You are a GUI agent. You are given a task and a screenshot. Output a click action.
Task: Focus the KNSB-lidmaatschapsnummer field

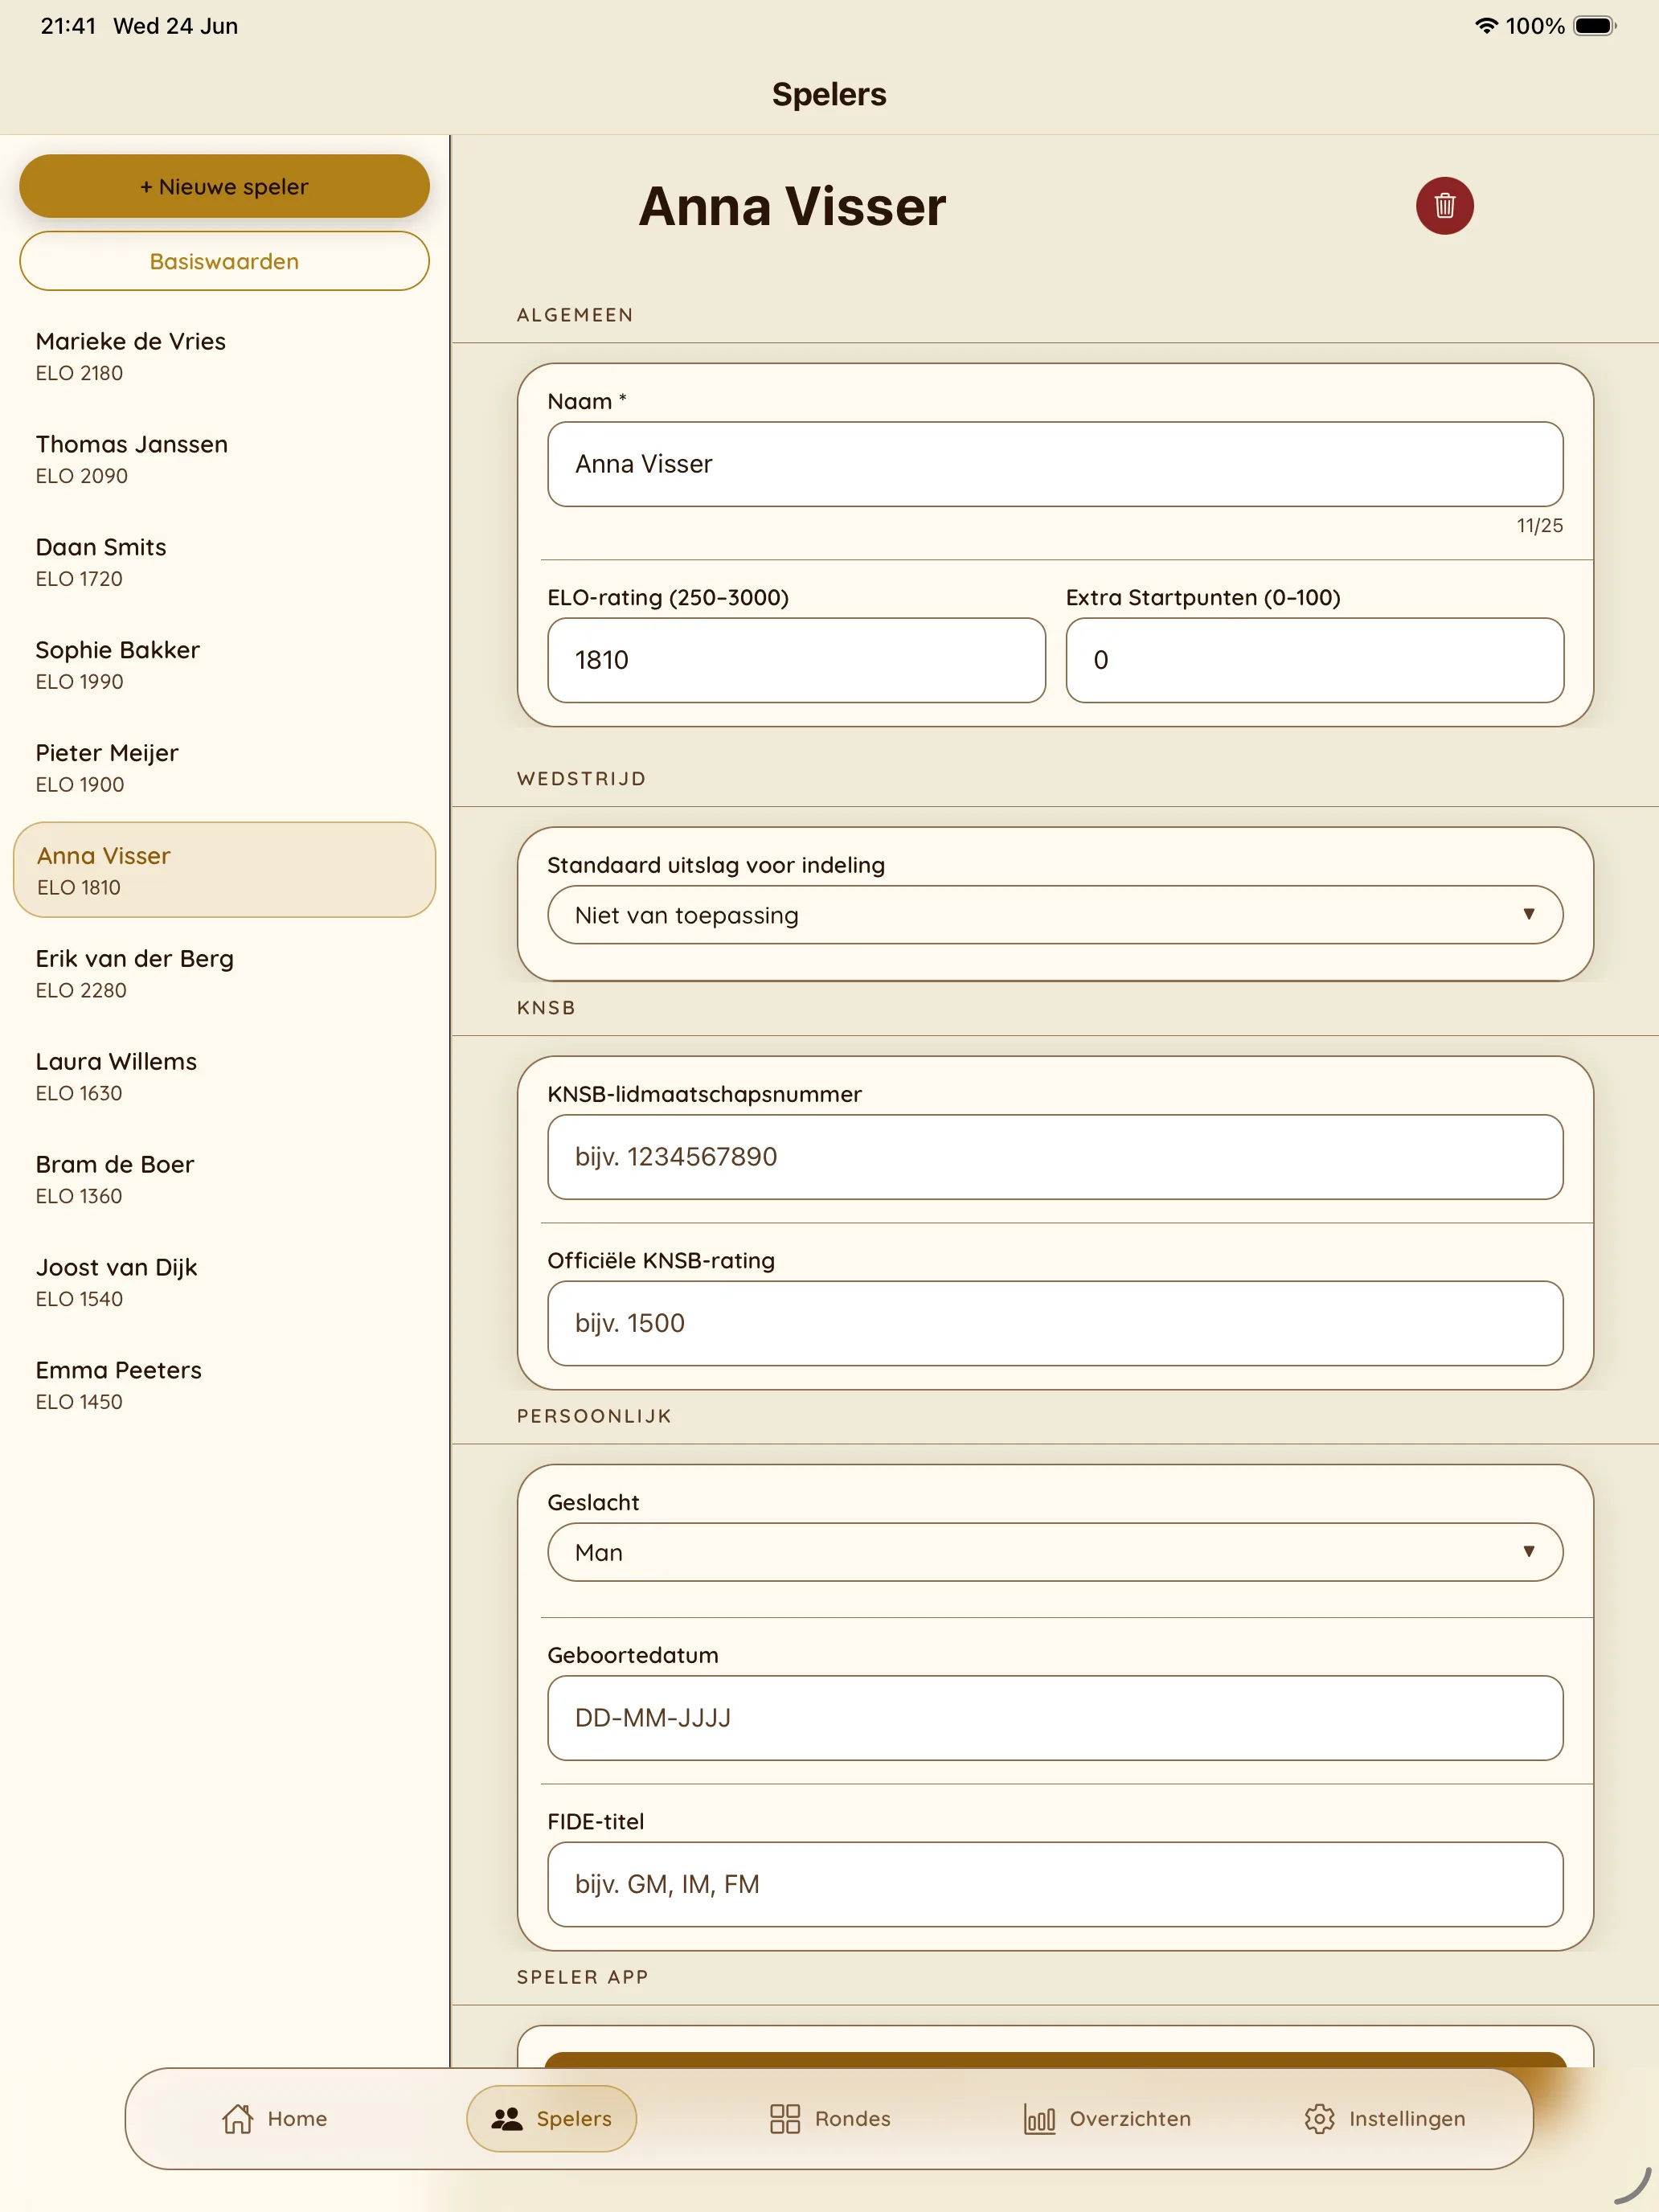pos(1055,1157)
